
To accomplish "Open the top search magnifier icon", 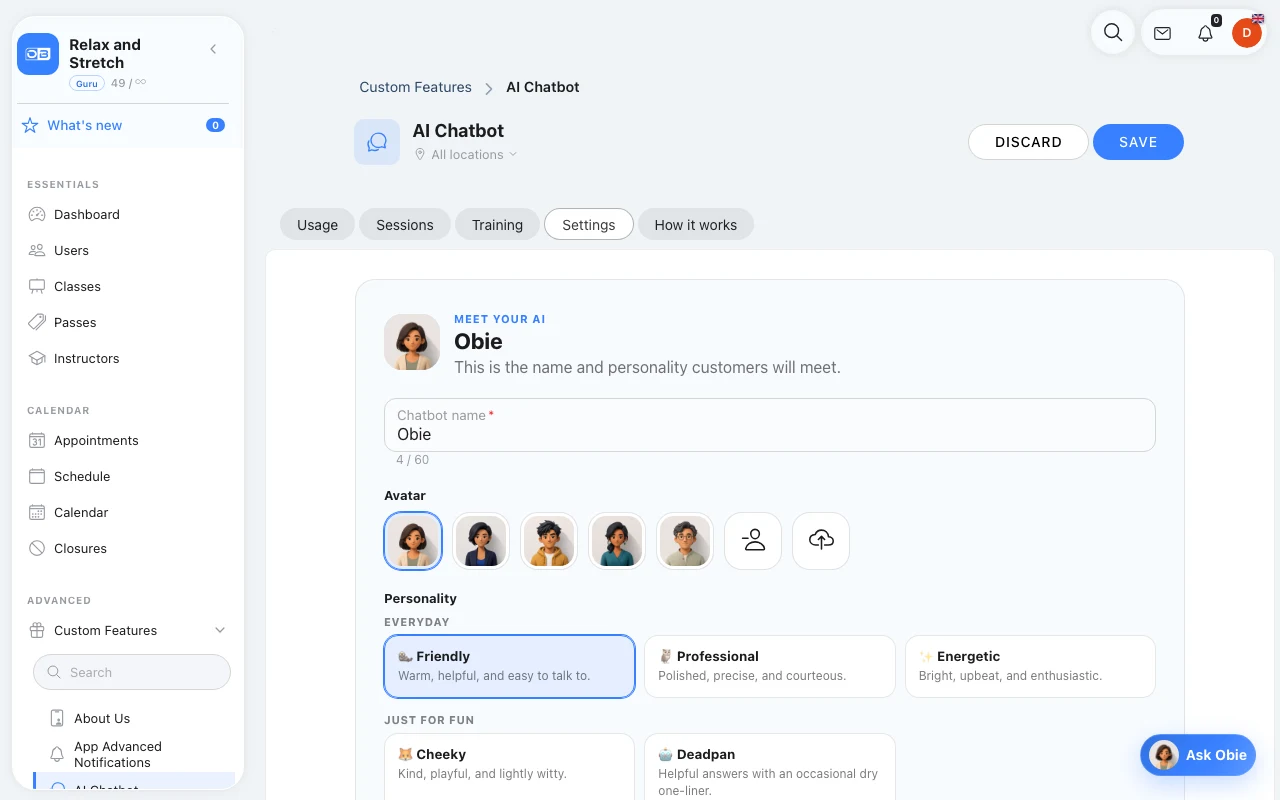I will point(1113,32).
